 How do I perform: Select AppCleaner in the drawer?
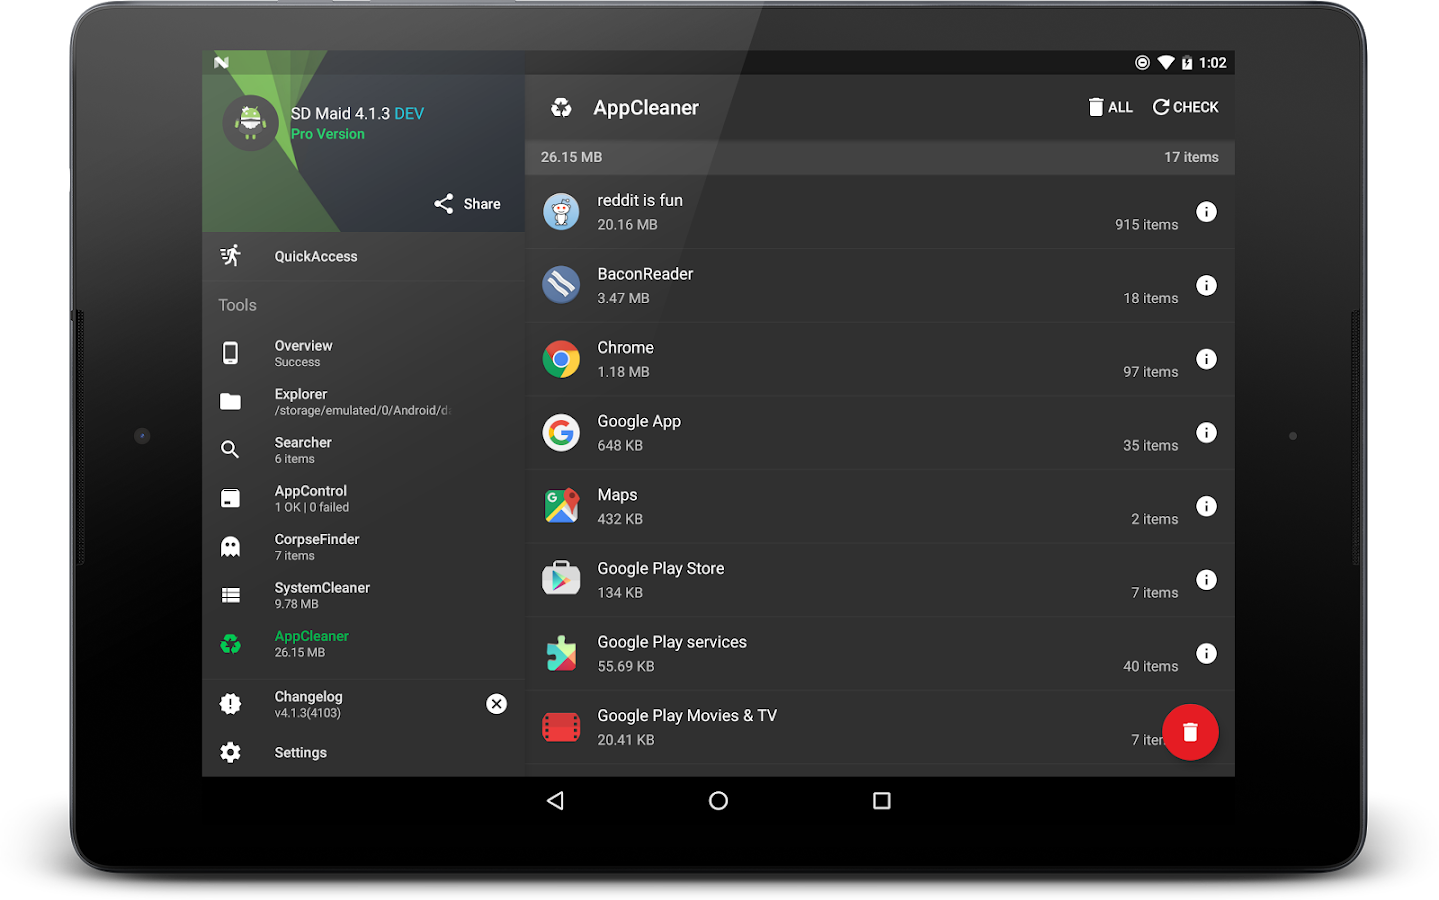363,644
